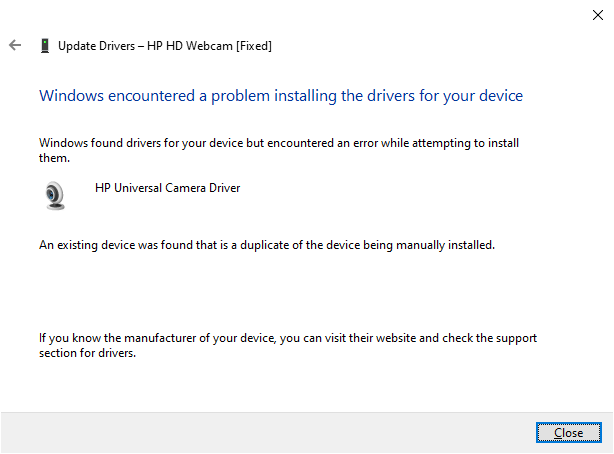Click the "section for drivers." line
This screenshot has width=614, height=454.
pos(87,353)
